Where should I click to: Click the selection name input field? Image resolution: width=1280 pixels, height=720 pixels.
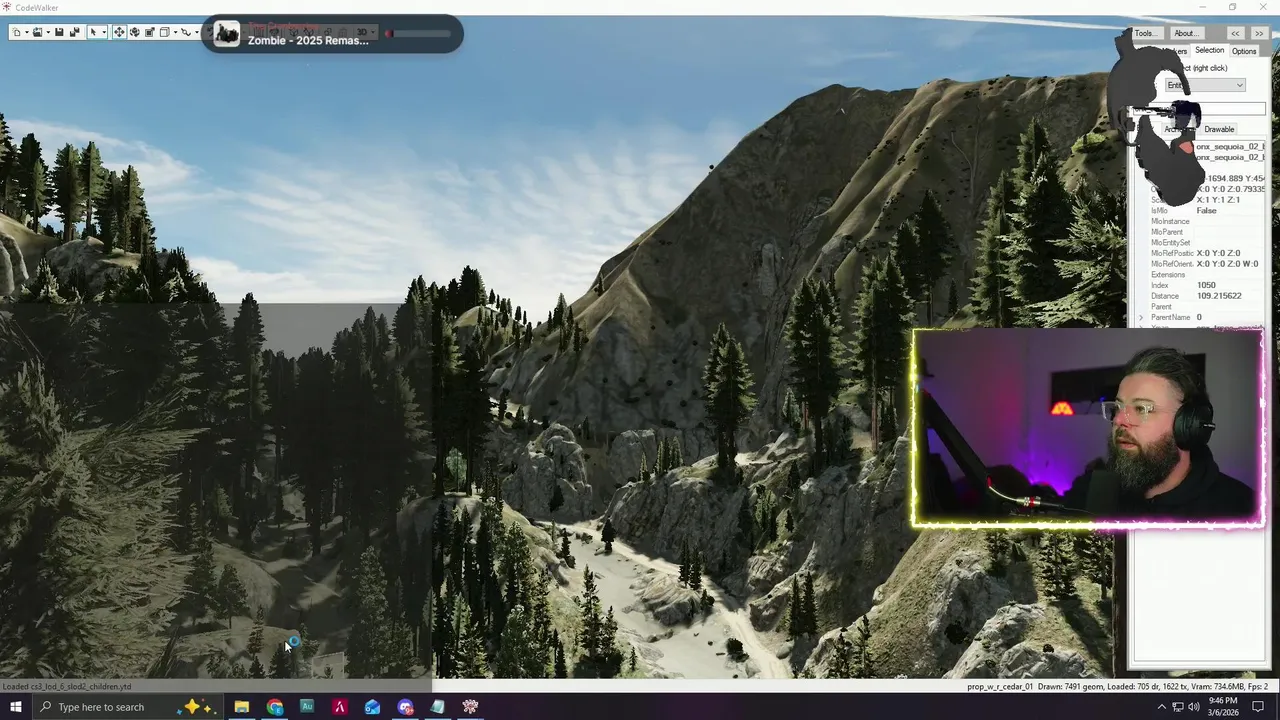1198,109
